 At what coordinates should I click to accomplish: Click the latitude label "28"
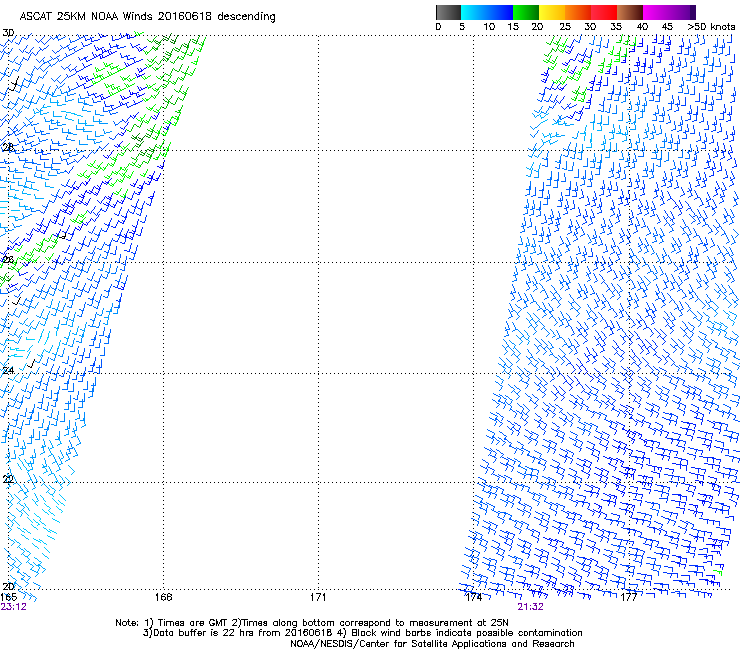(8, 147)
